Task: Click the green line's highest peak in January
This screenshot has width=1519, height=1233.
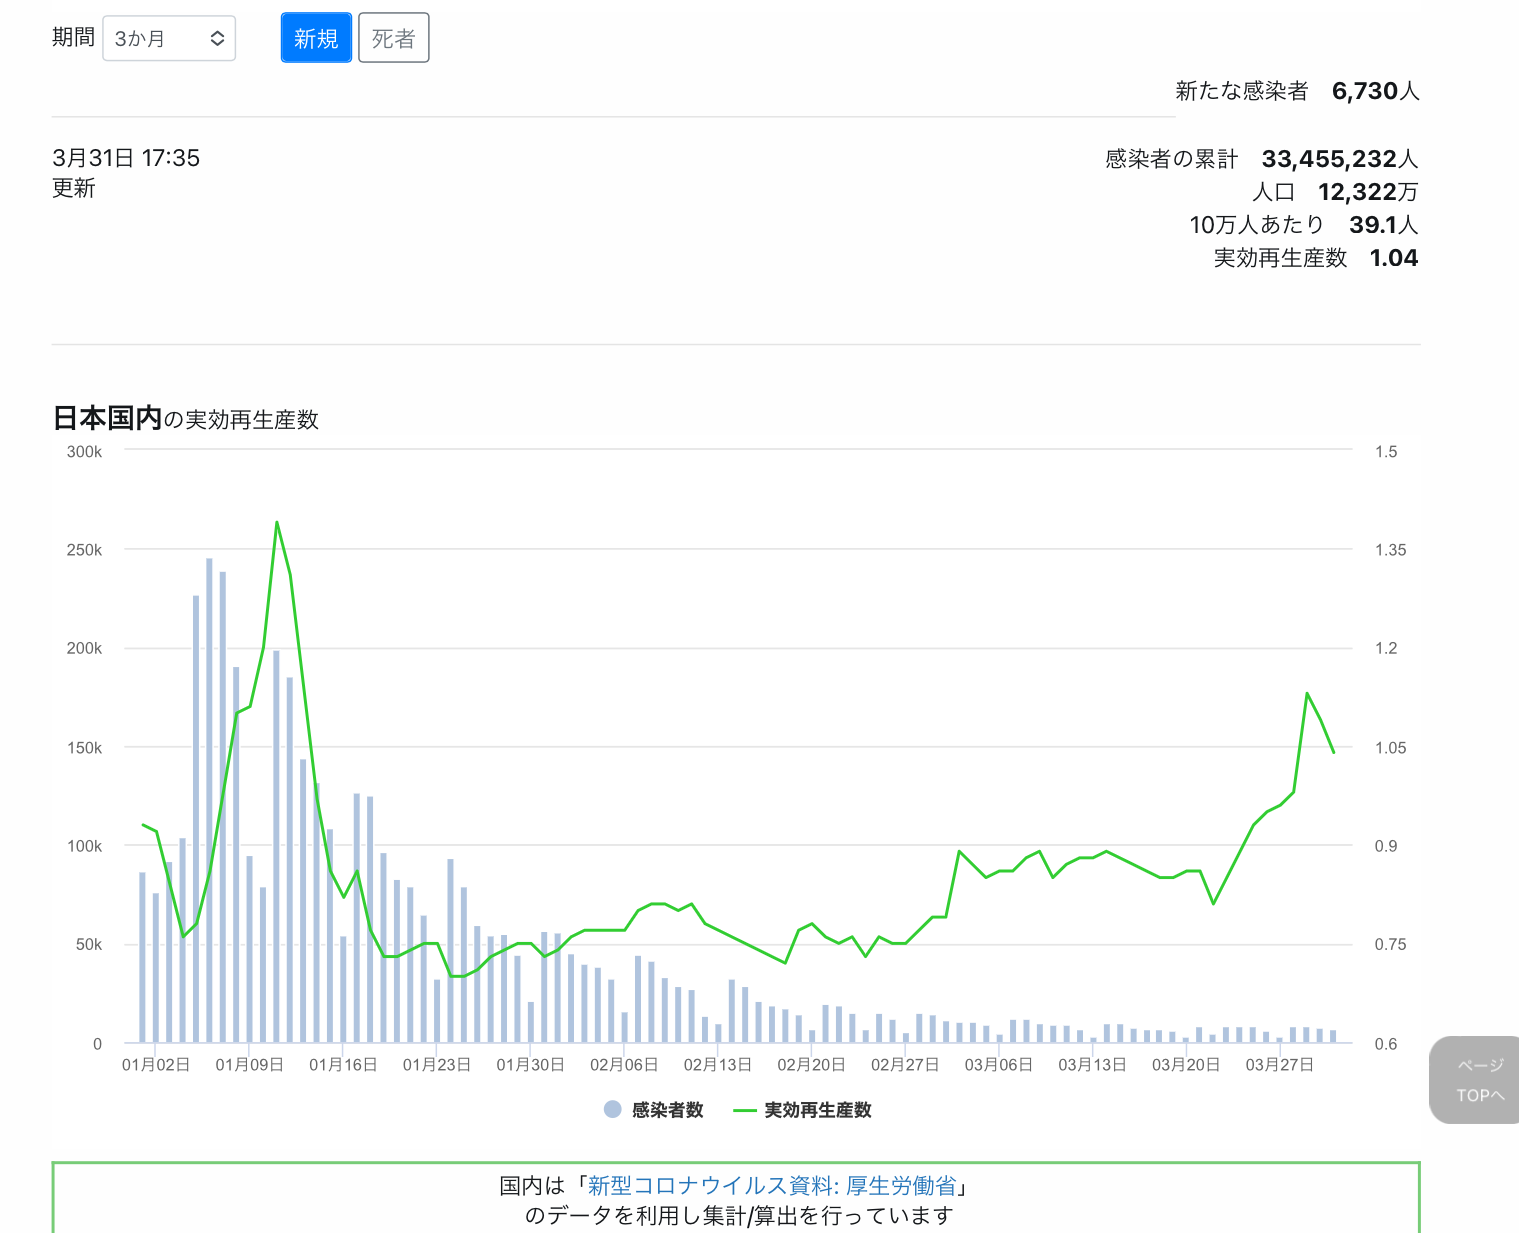Action: 277,523
